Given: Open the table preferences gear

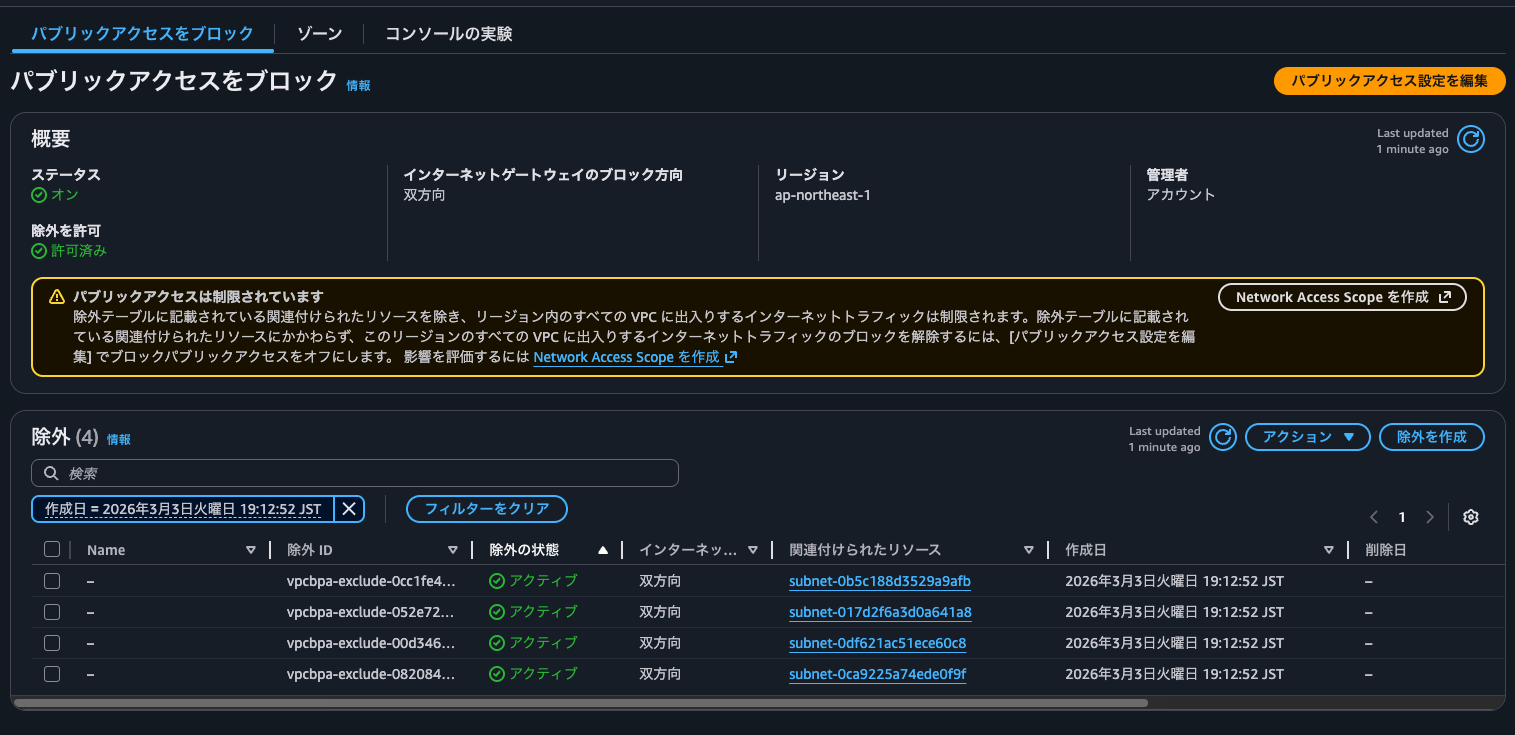Looking at the screenshot, I should tap(1470, 517).
